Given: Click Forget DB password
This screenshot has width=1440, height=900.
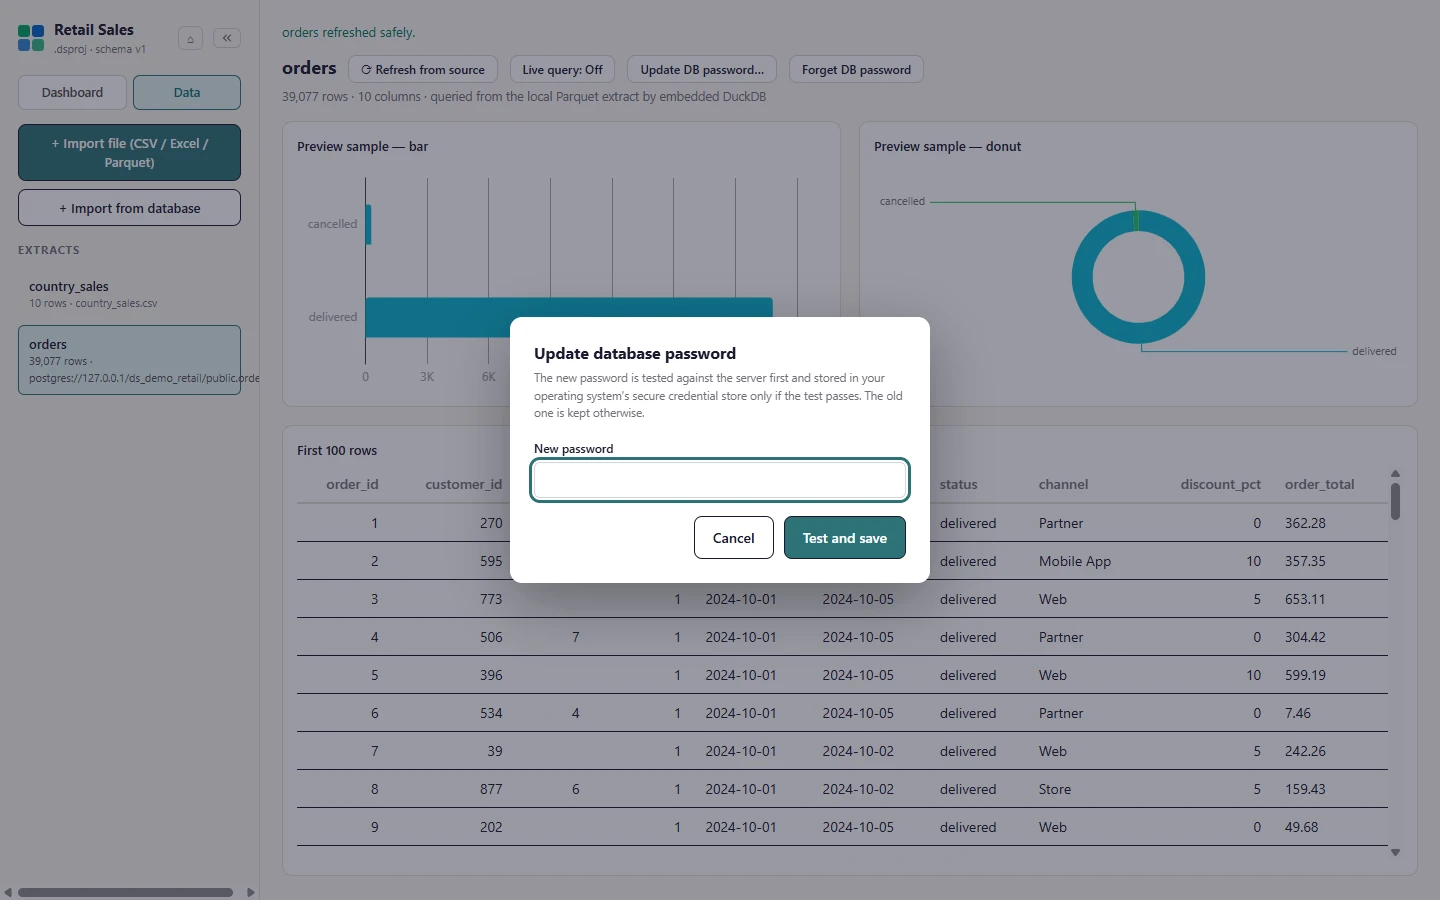Looking at the screenshot, I should (x=856, y=70).
